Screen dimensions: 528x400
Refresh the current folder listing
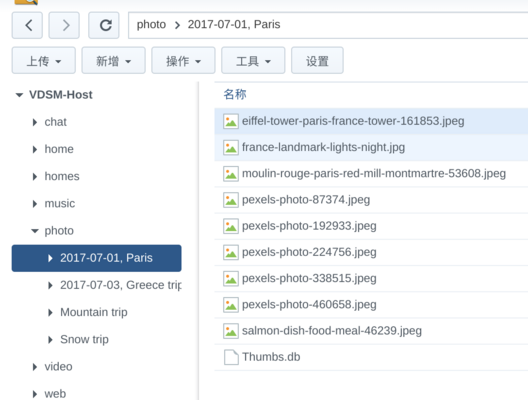(x=104, y=25)
